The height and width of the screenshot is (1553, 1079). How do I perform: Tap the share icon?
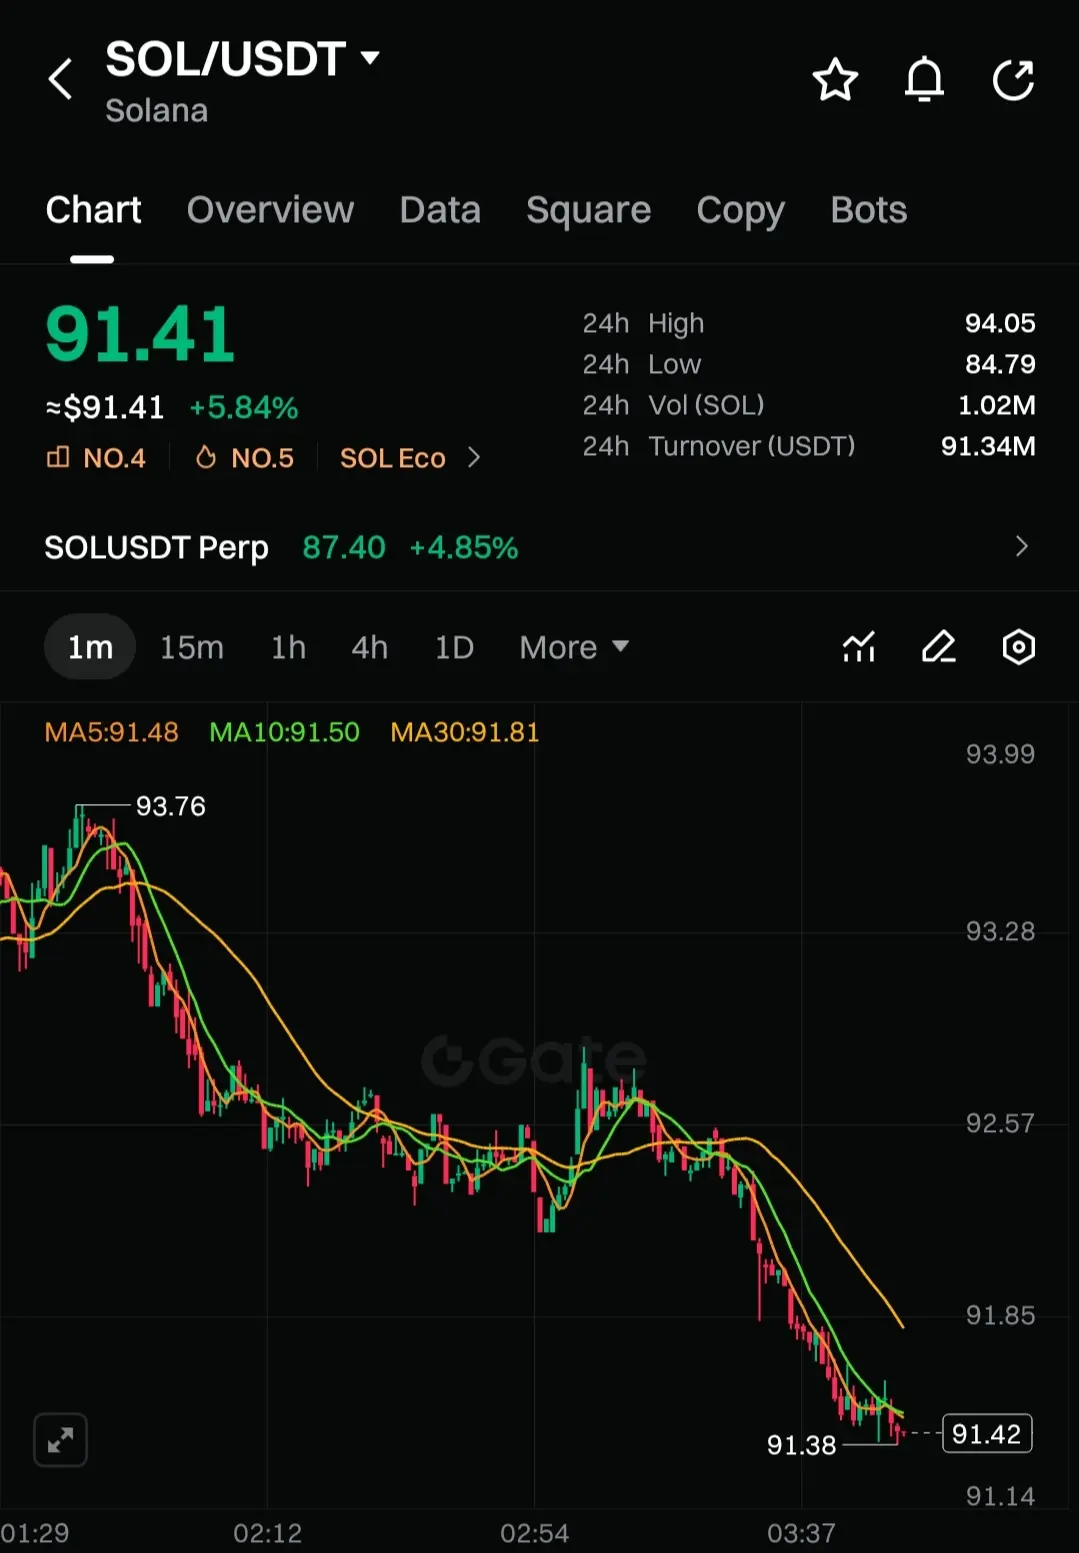[x=1013, y=80]
